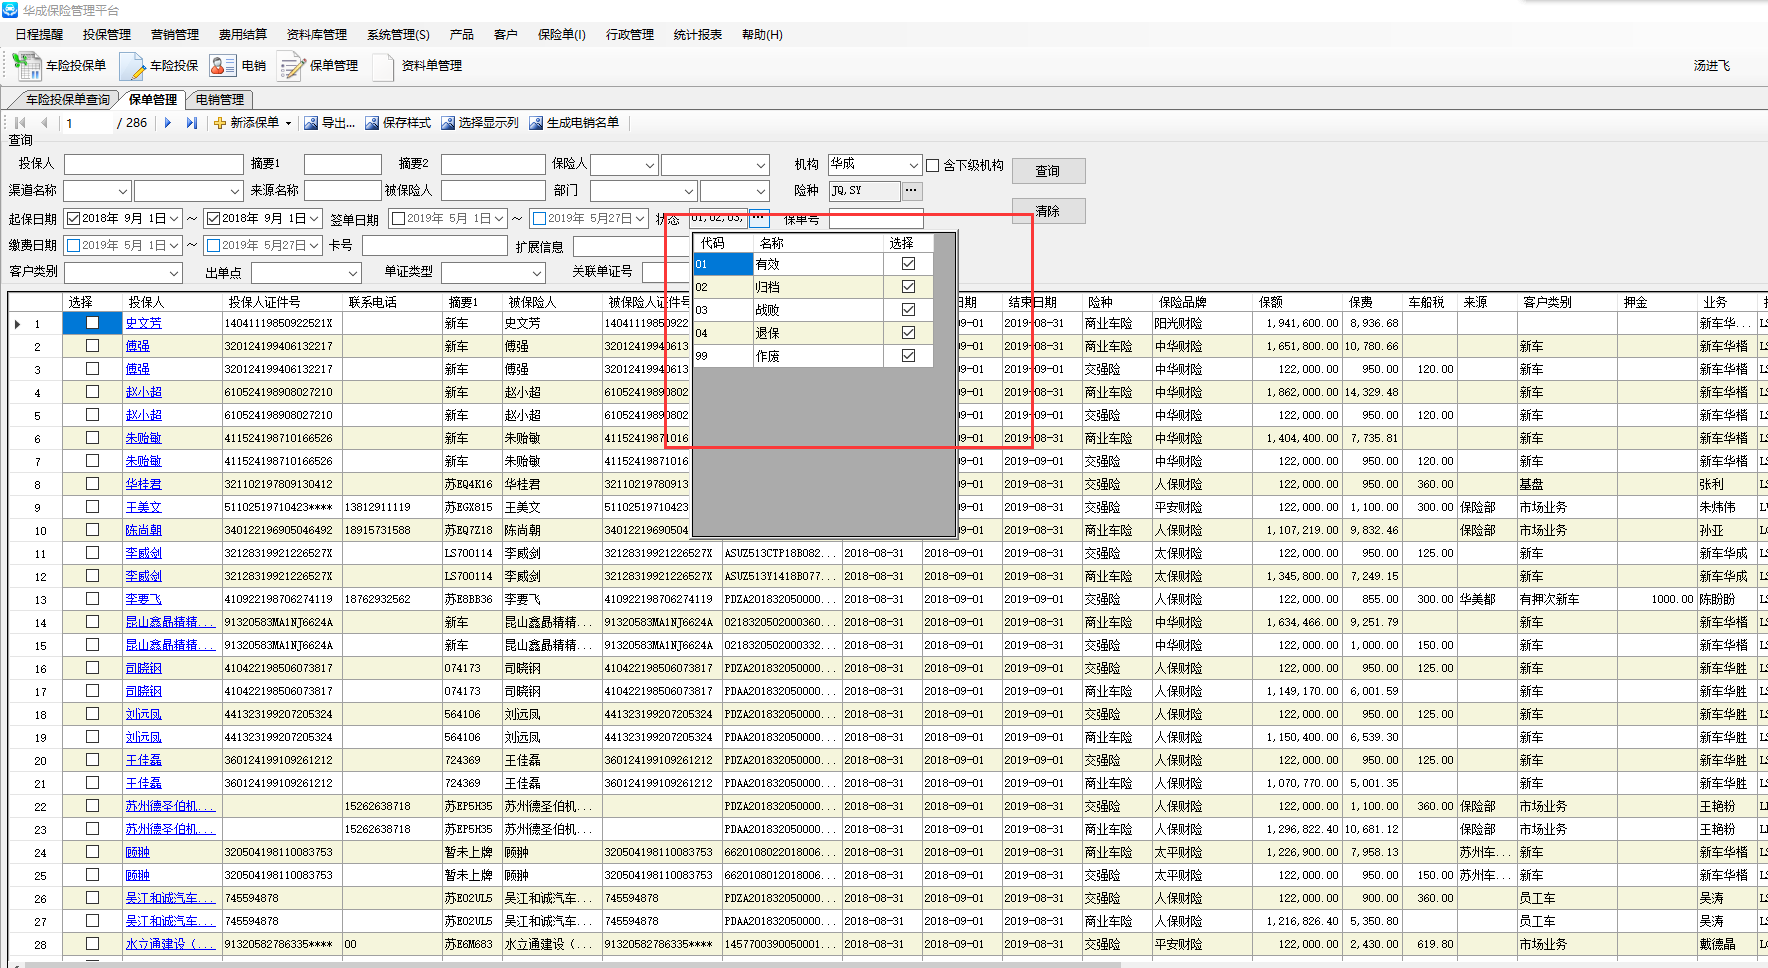Image resolution: width=1768 pixels, height=968 pixels.
Task: Click into the 投保人 input field
Action: click(x=153, y=164)
